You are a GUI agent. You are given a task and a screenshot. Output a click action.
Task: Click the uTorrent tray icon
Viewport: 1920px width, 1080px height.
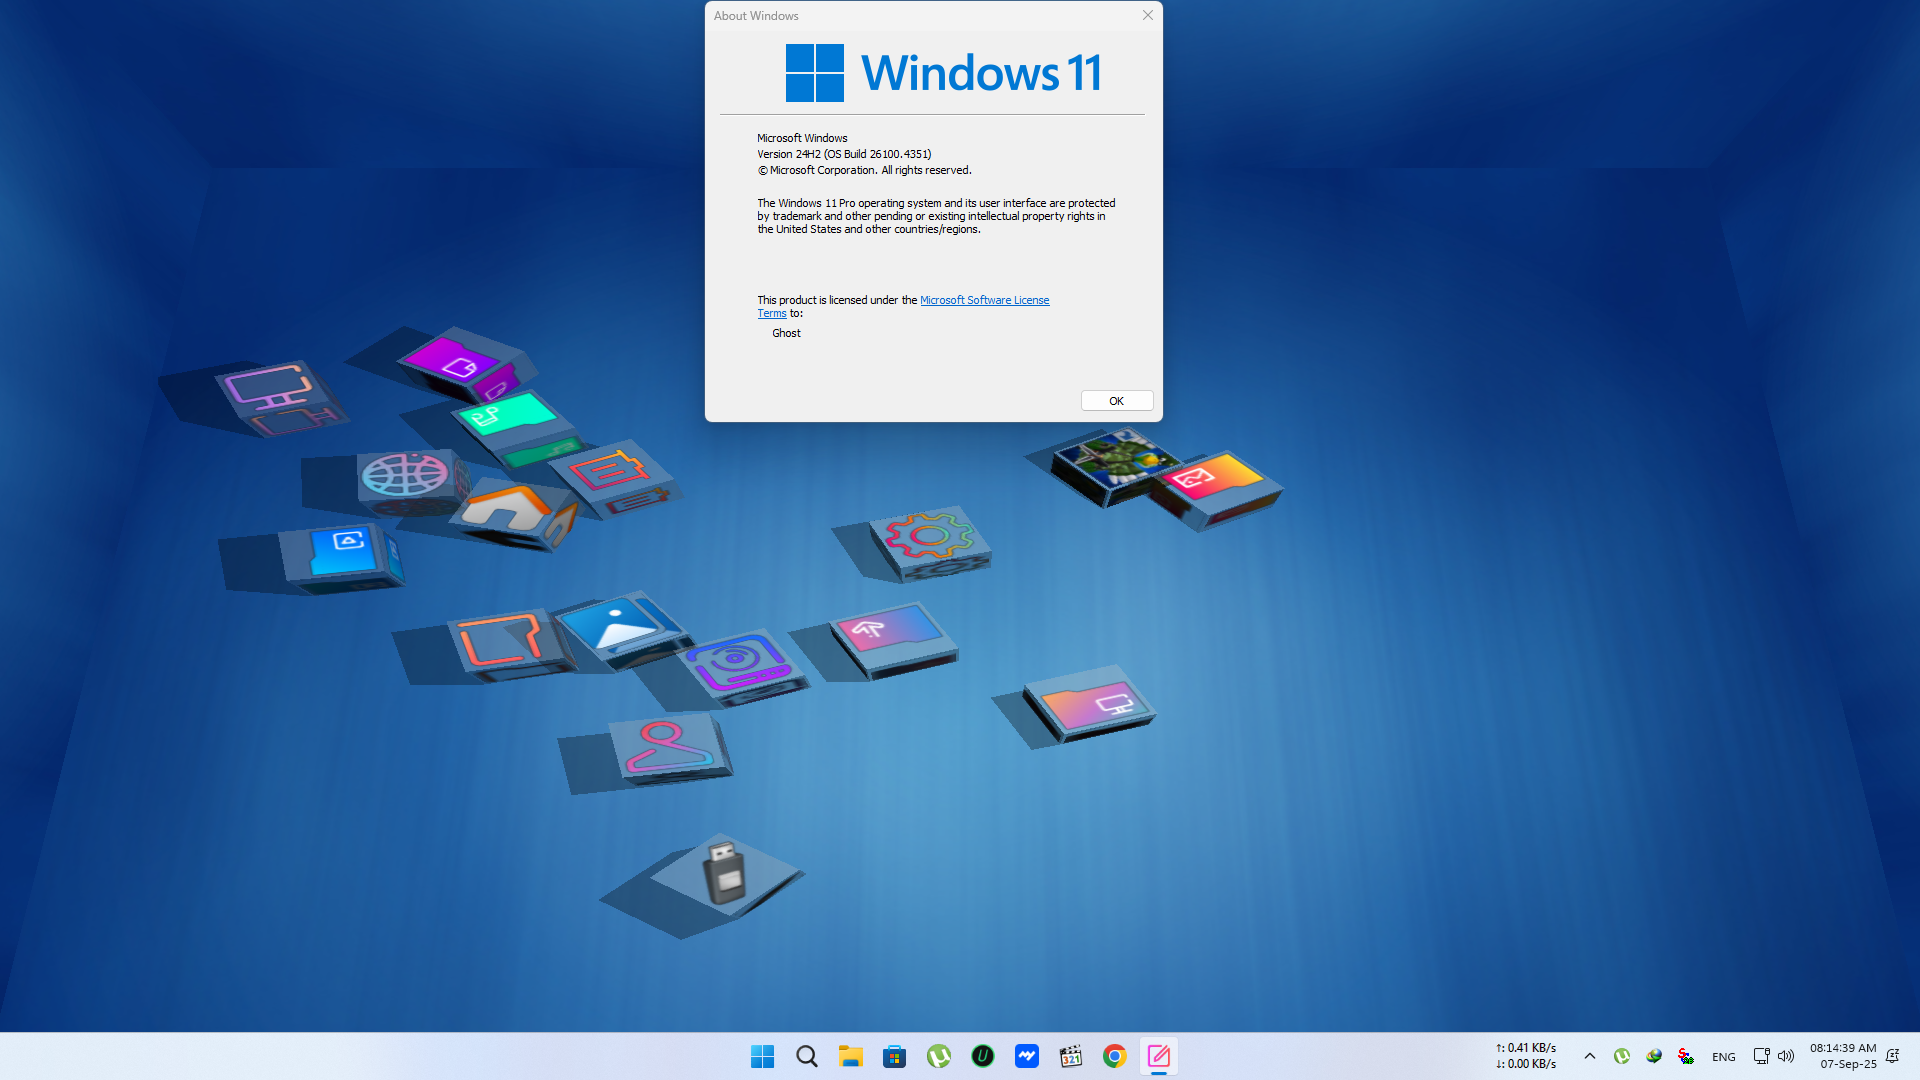(1622, 1056)
